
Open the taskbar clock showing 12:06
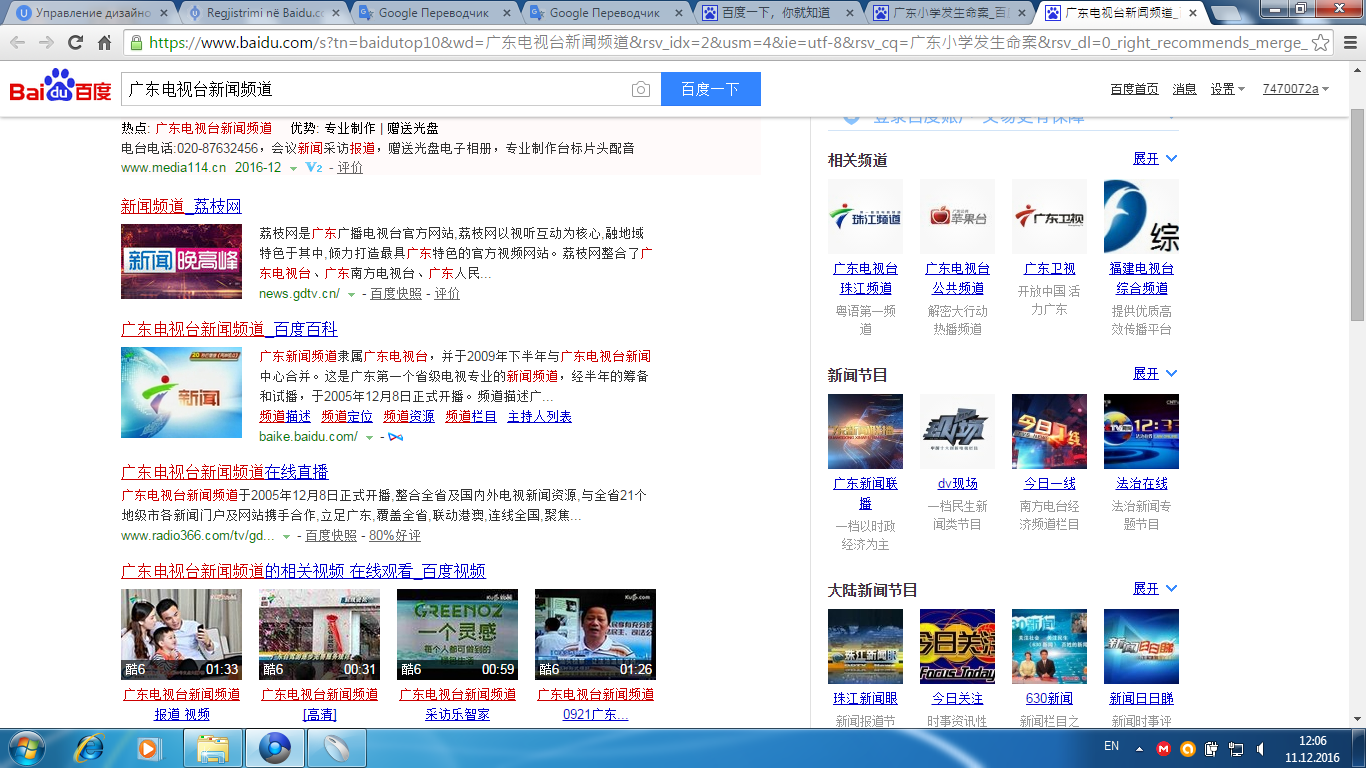[1312, 748]
